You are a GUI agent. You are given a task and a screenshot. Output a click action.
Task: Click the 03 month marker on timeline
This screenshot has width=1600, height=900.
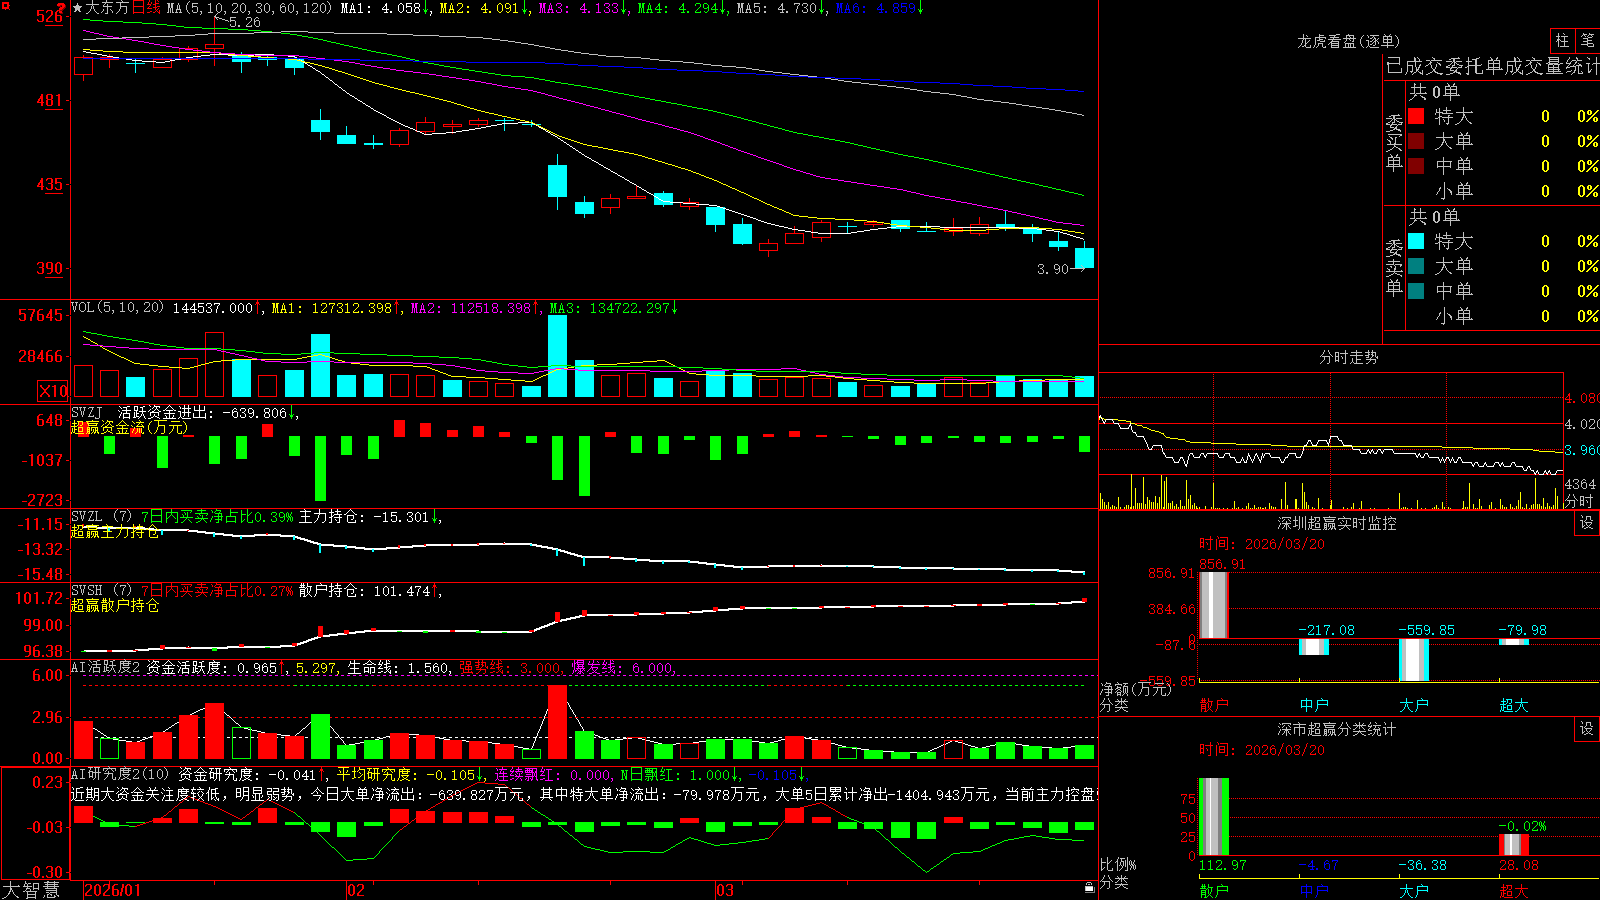(x=725, y=890)
